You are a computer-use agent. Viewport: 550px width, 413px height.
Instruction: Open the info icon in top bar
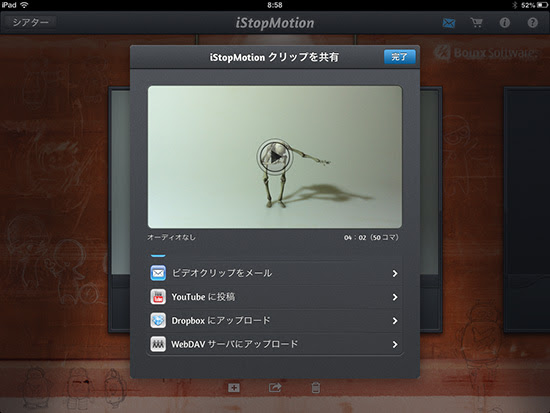click(x=504, y=23)
